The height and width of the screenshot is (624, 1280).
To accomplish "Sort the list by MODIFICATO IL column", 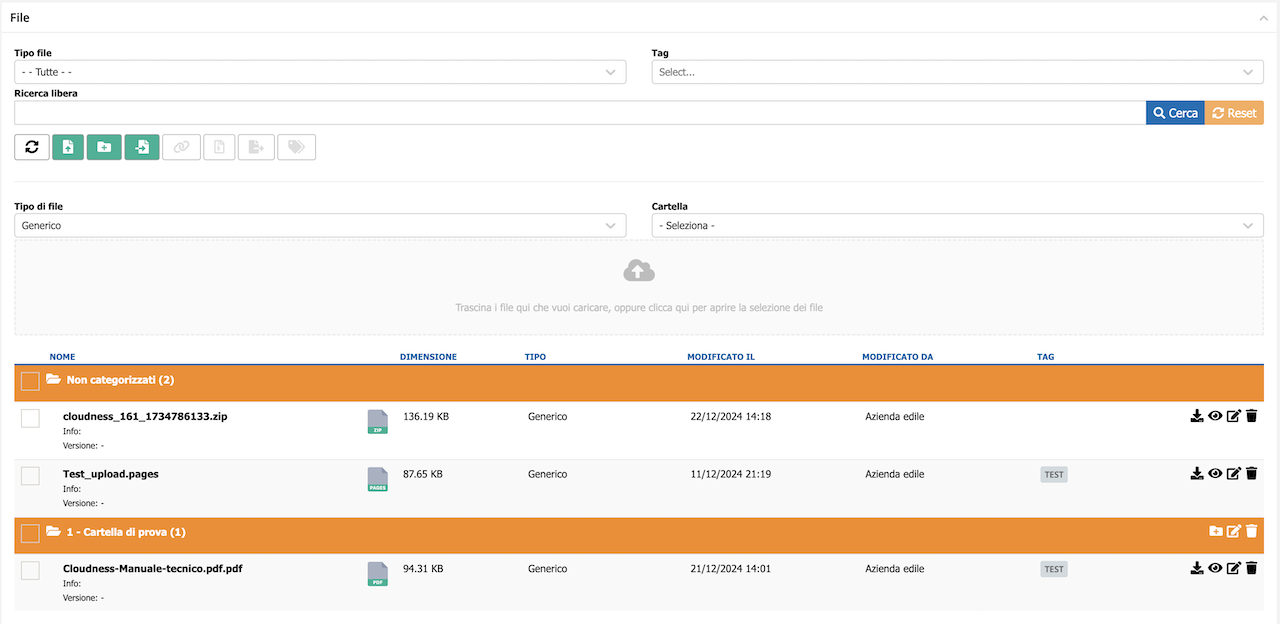I will tap(721, 357).
